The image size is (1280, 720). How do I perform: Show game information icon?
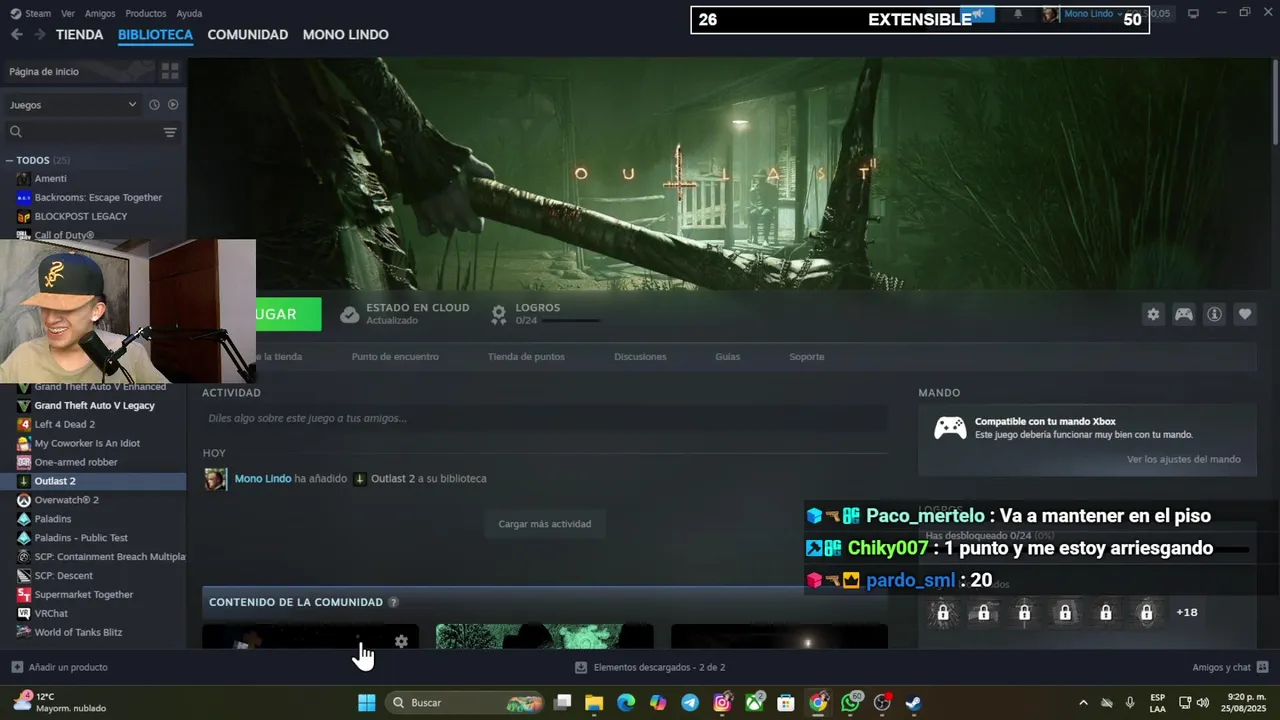coord(1214,314)
